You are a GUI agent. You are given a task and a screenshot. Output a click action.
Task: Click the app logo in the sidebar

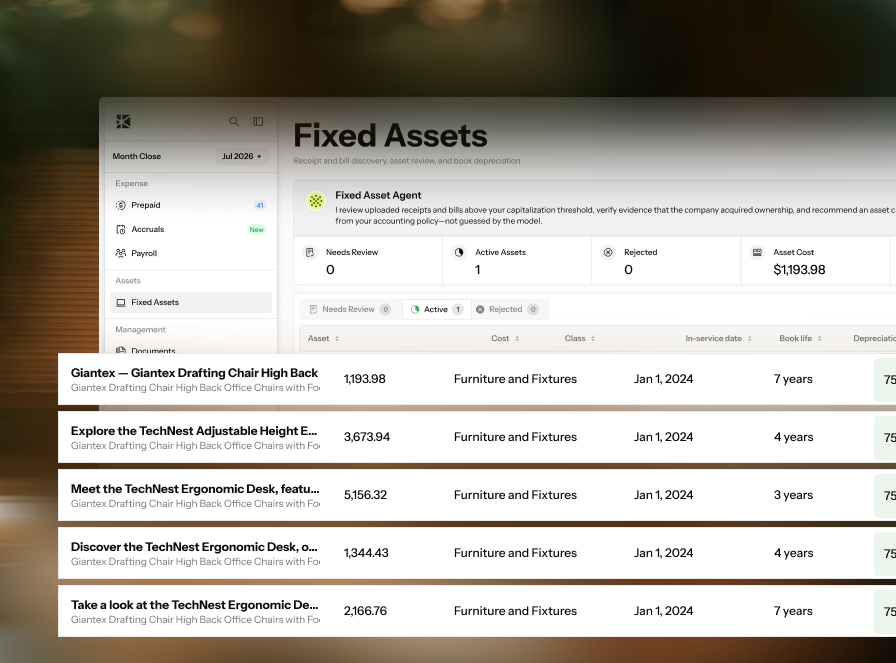point(123,121)
